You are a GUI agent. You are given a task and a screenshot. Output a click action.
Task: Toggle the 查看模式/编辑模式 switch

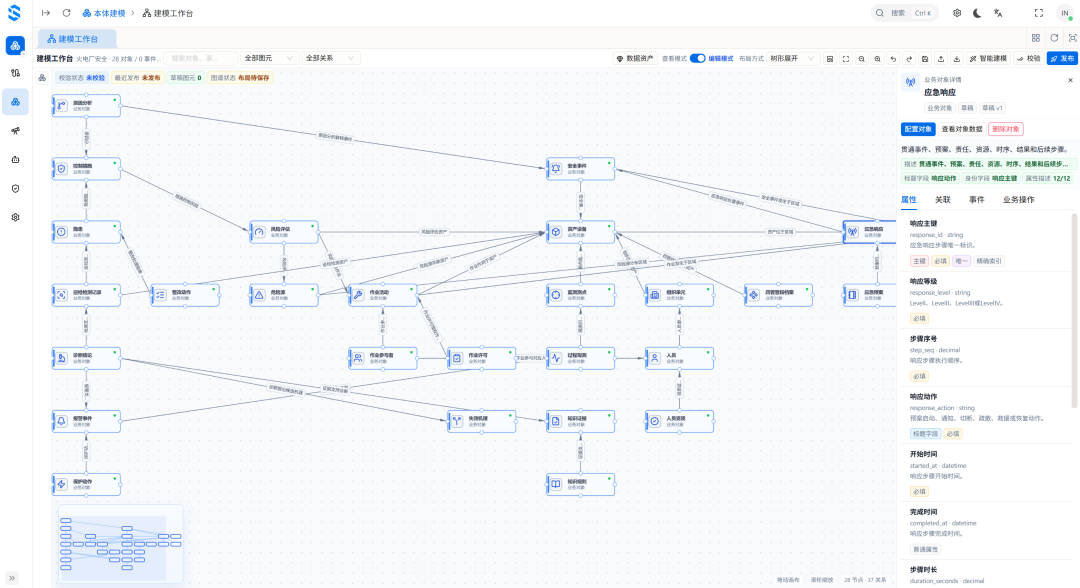click(698, 59)
